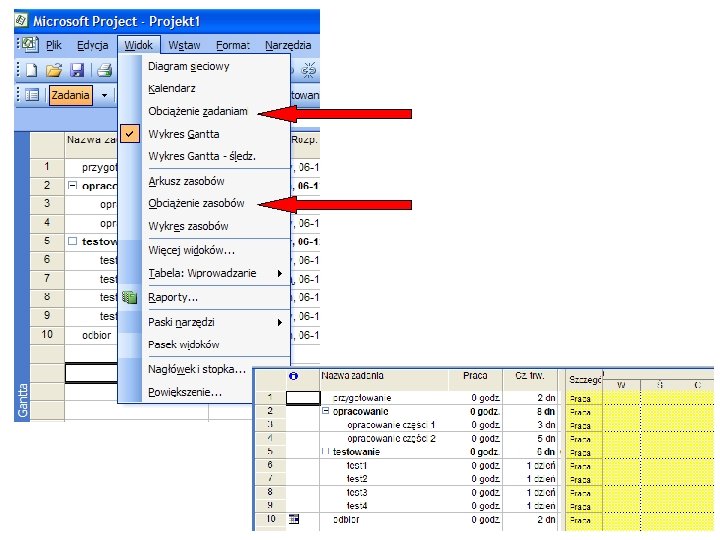This screenshot has height=540, width=720.
Task: Click the Print icon
Action: pyautogui.click(x=105, y=70)
